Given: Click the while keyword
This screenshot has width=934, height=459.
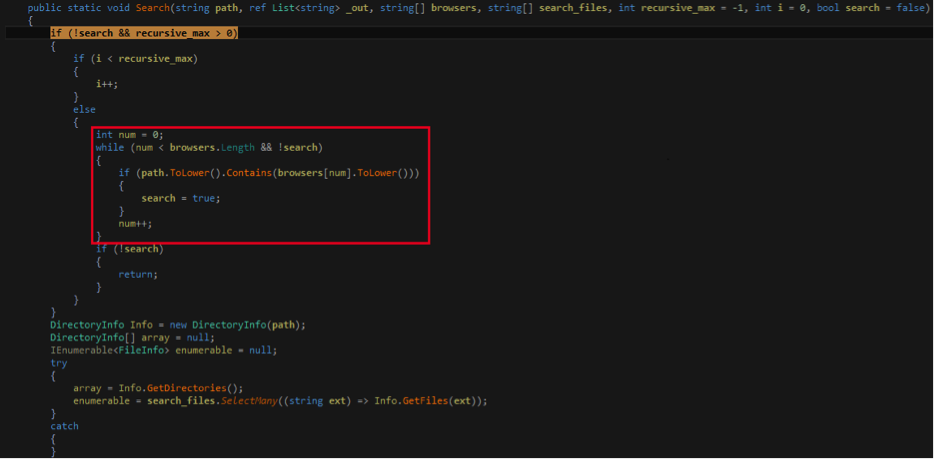Looking at the screenshot, I should (110, 147).
